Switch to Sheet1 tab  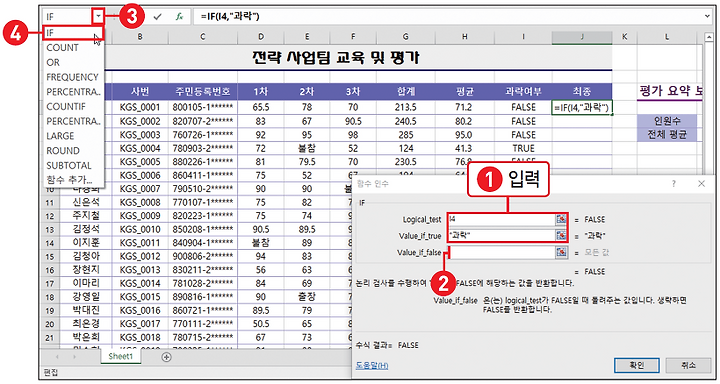click(x=120, y=357)
